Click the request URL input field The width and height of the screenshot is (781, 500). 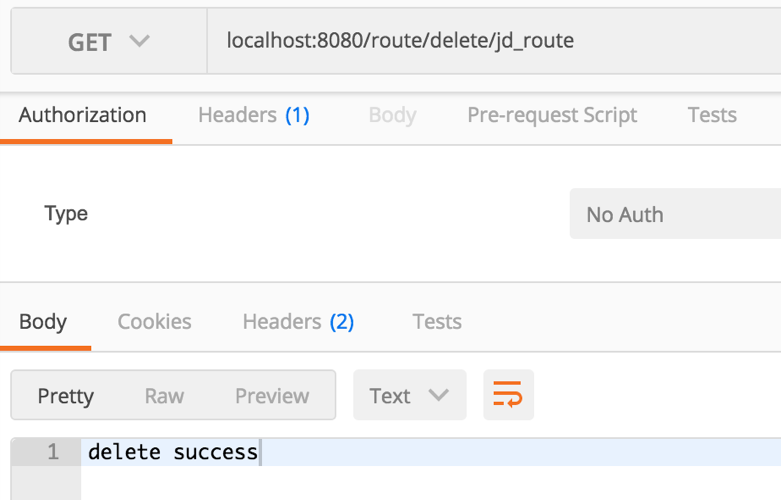[490, 42]
